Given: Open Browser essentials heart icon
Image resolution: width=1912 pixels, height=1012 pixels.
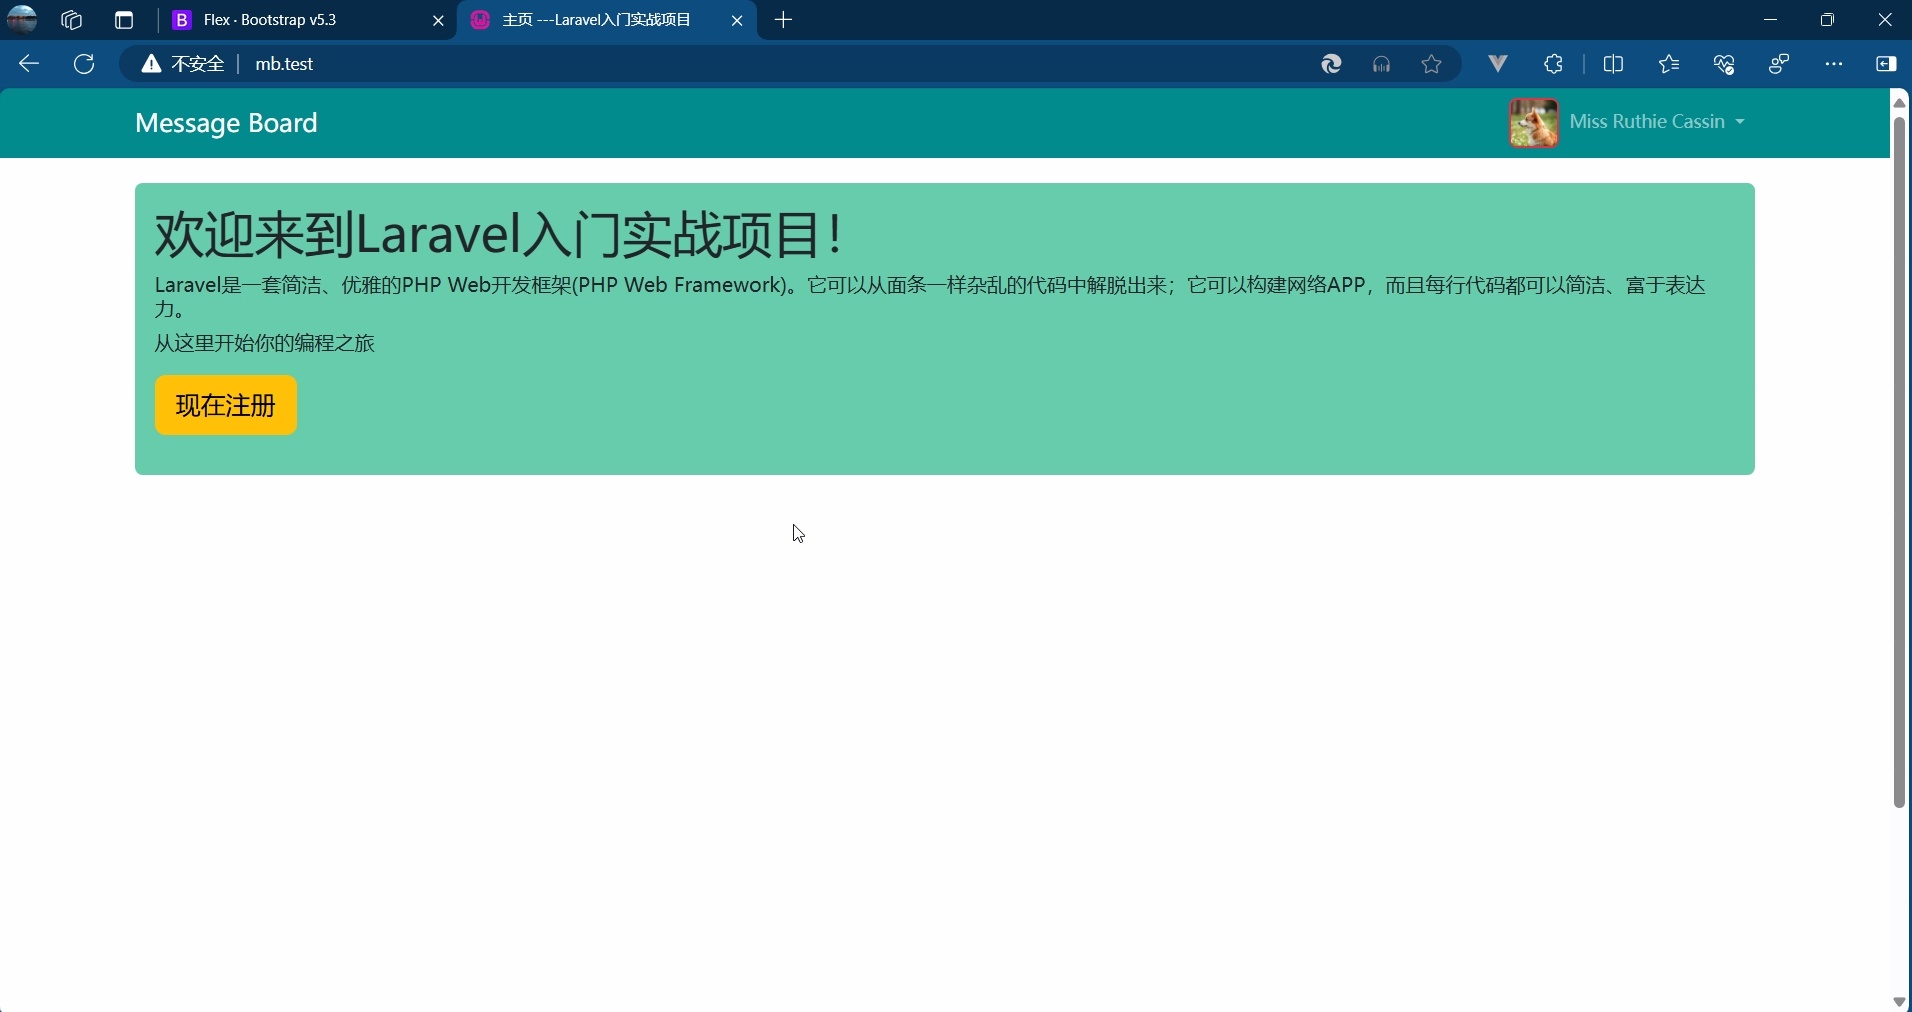Looking at the screenshot, I should [x=1724, y=64].
